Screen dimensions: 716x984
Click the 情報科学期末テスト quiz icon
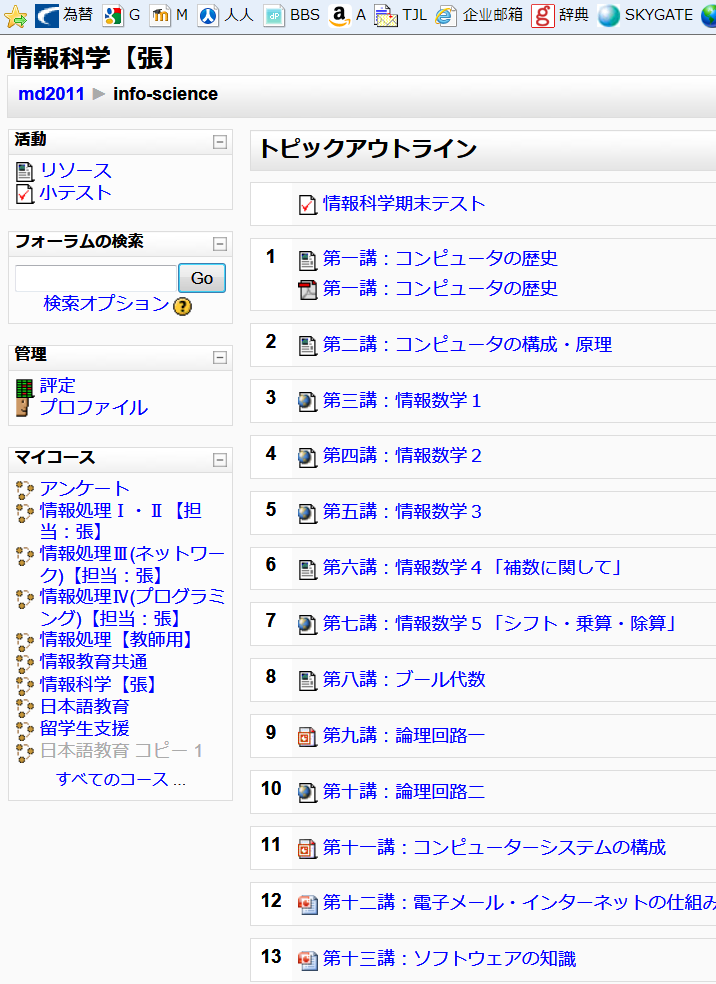(x=307, y=205)
